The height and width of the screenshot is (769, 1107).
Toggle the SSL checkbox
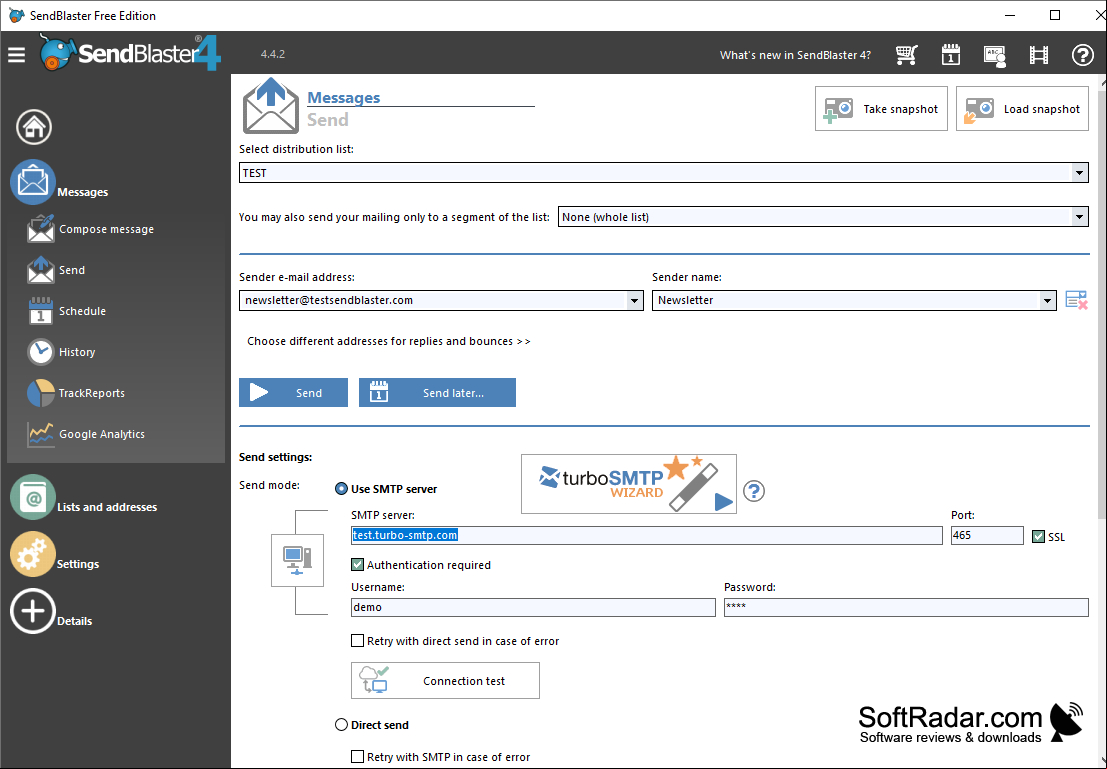[x=1038, y=537]
